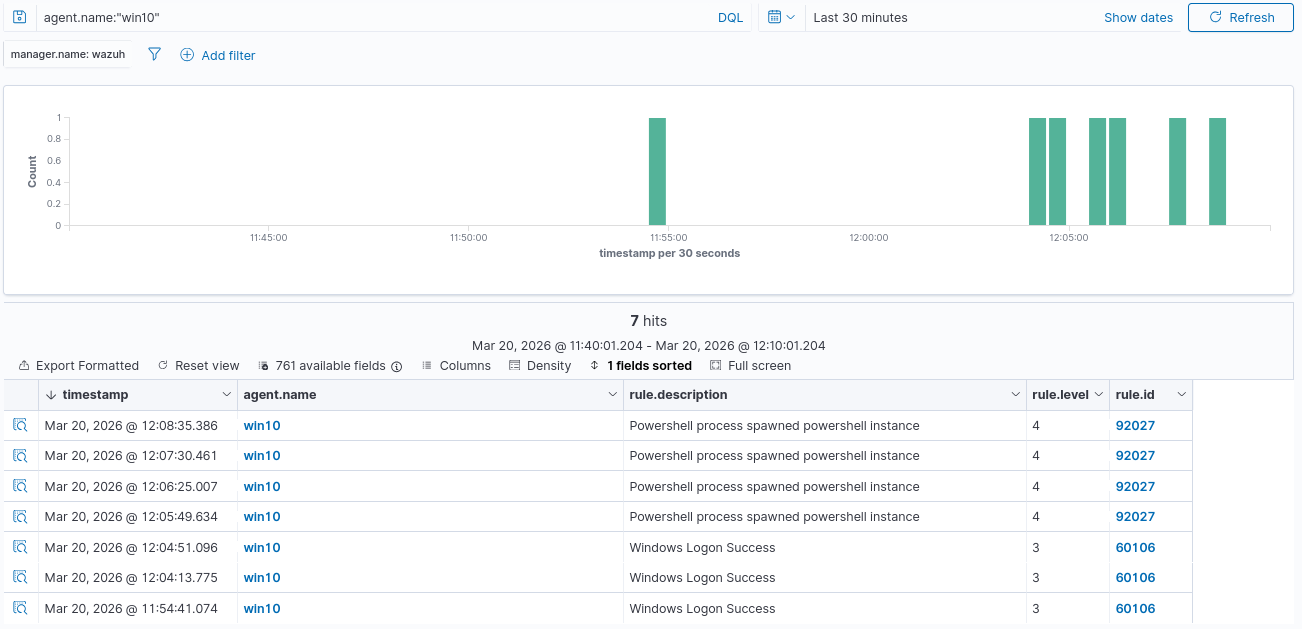Viewport: 1302px width, 629px height.
Task: Open the 761 available fields list
Action: click(x=330, y=366)
